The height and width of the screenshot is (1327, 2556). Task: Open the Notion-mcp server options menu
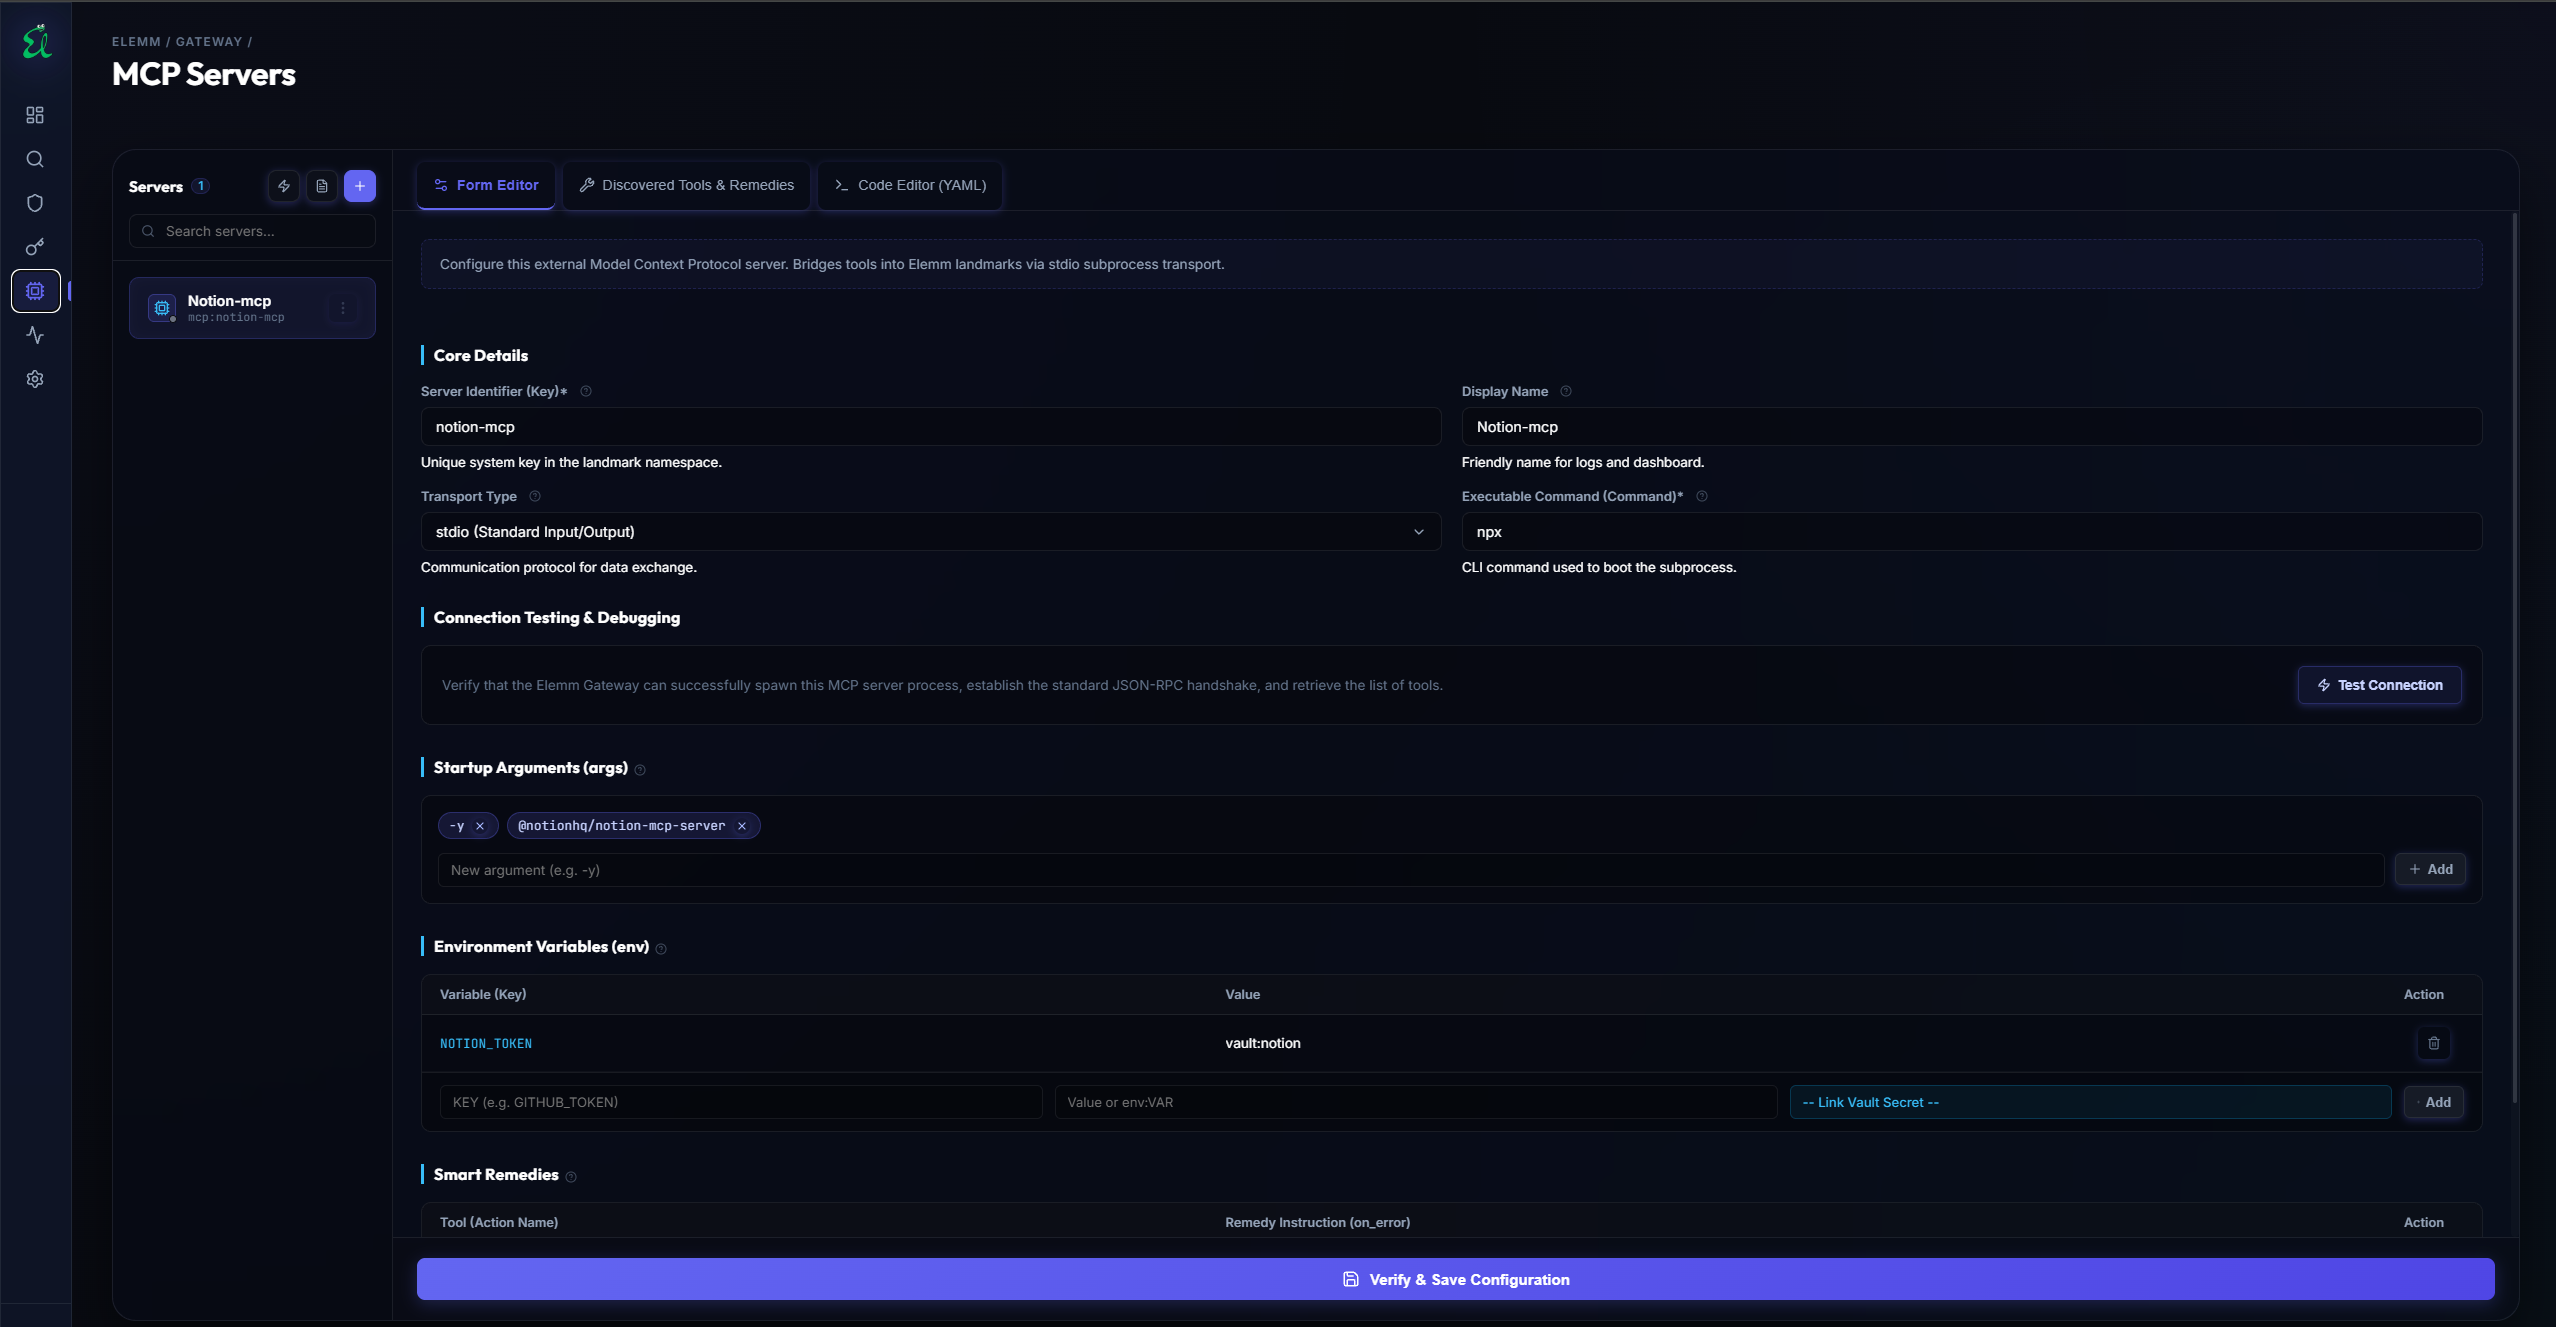coord(343,308)
